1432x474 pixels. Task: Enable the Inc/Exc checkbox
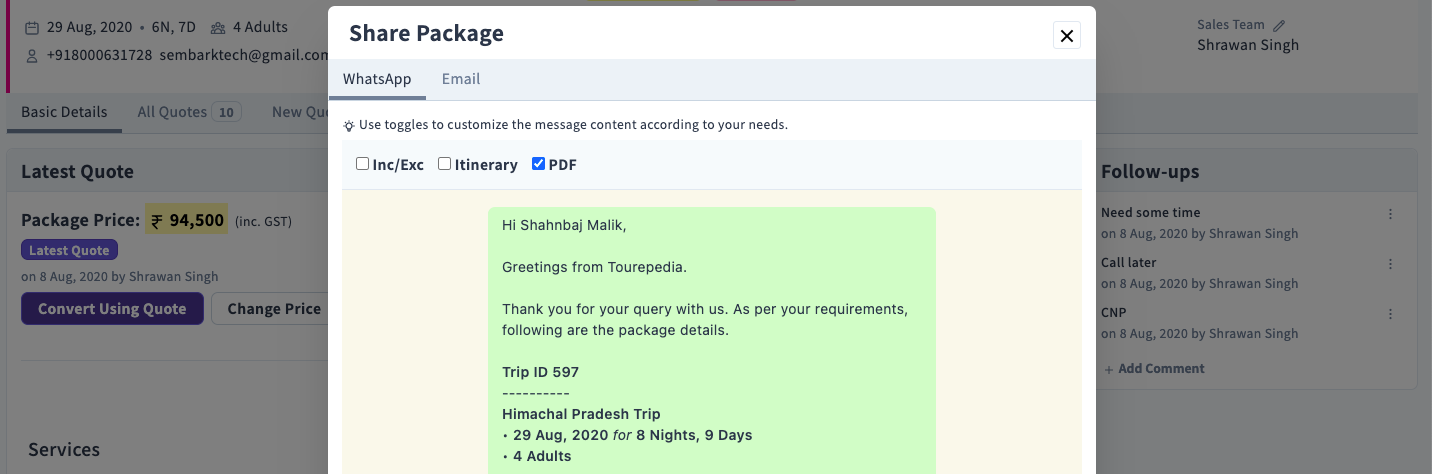363,164
